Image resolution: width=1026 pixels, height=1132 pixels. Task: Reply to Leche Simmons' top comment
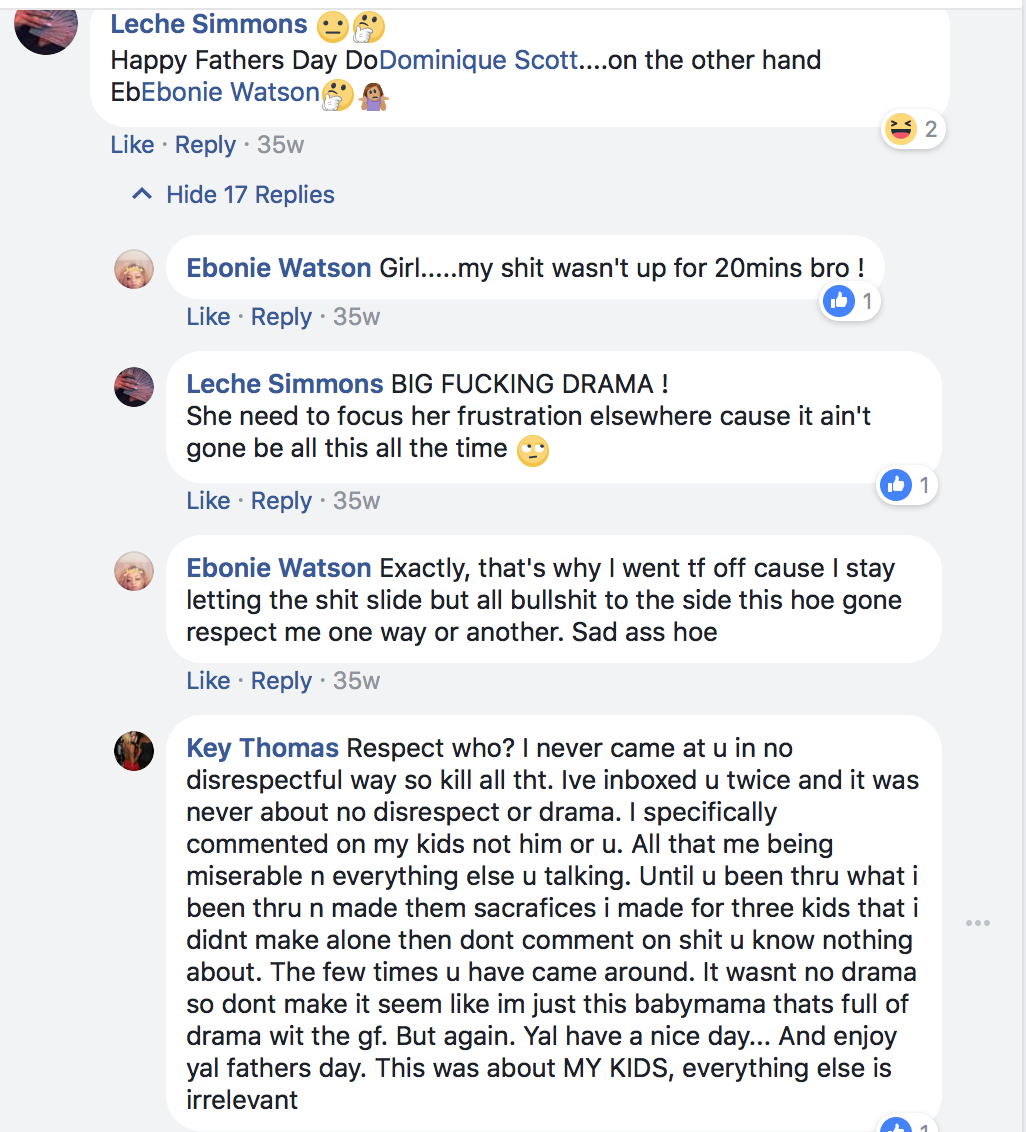point(205,146)
